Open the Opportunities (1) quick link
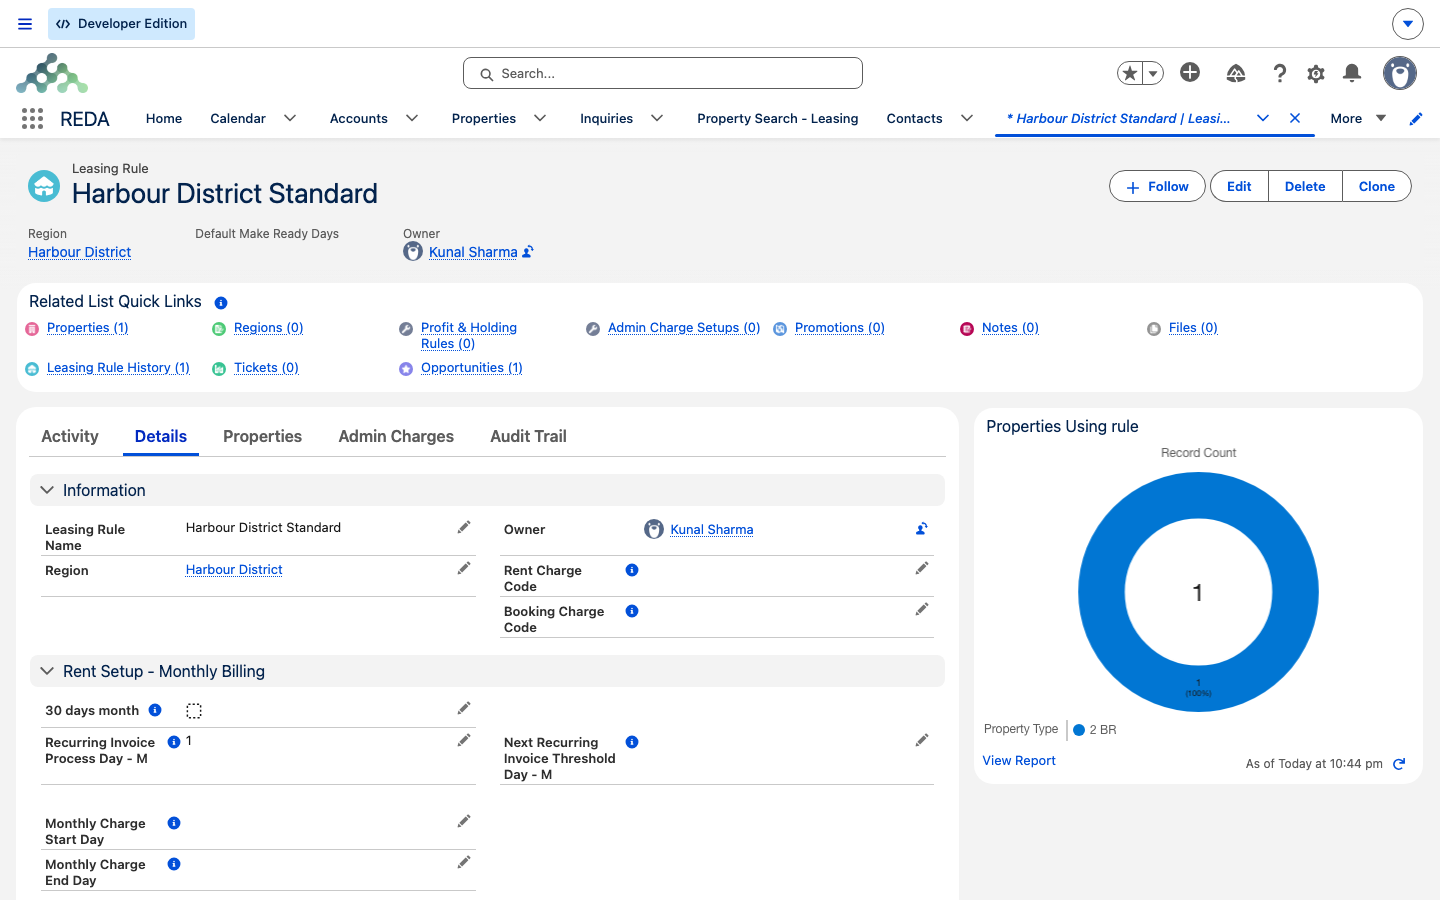Screen dimensions: 1440x900 click(472, 368)
